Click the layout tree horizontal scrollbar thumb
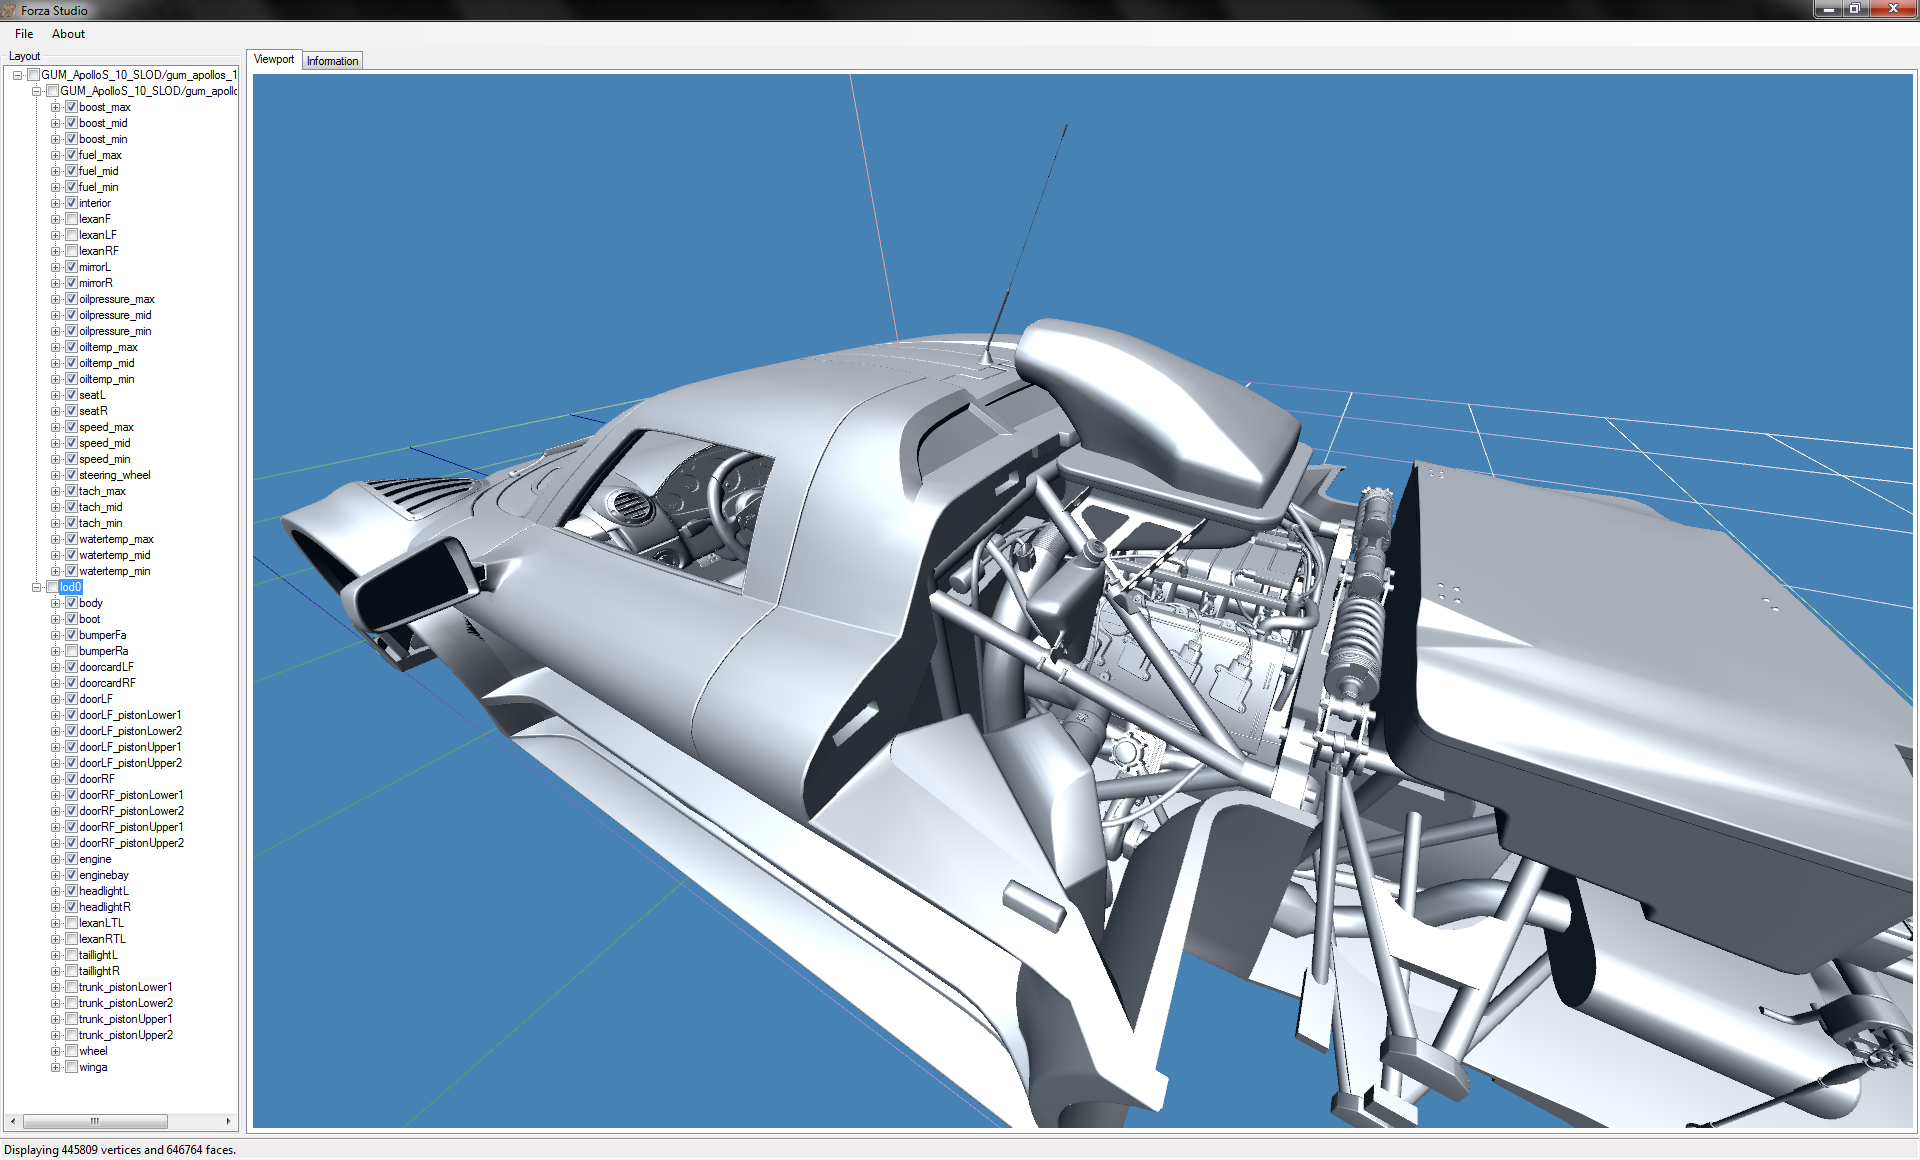This screenshot has width=1920, height=1160. click(x=95, y=1122)
